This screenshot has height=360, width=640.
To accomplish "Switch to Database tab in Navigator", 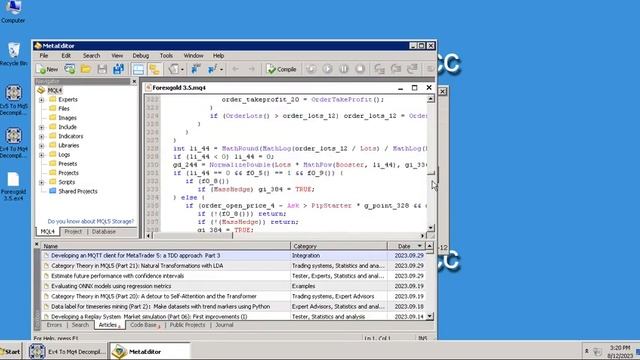I will [104, 231].
